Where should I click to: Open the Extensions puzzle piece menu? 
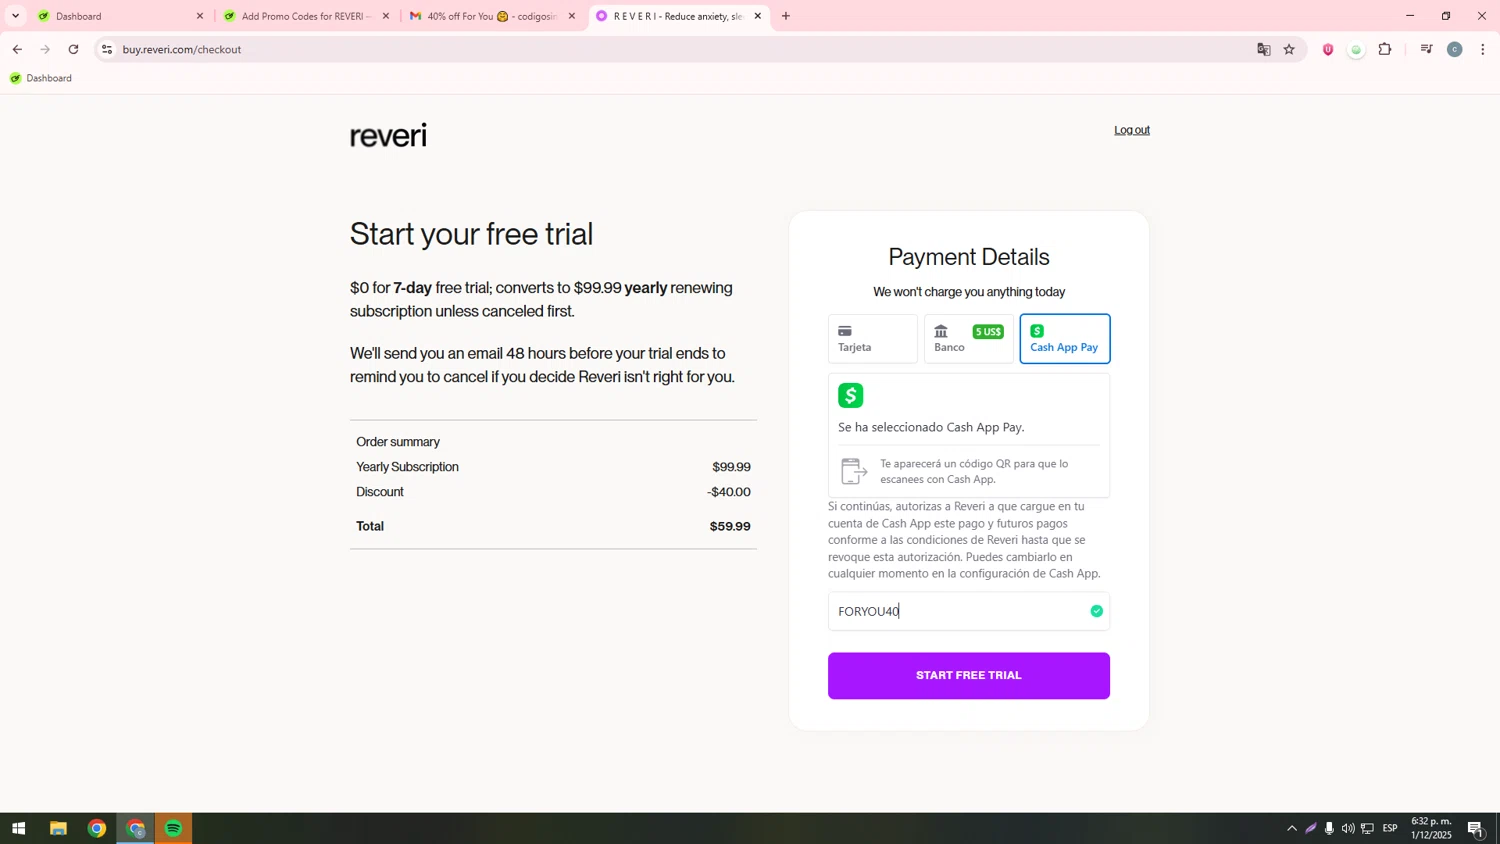pos(1385,49)
